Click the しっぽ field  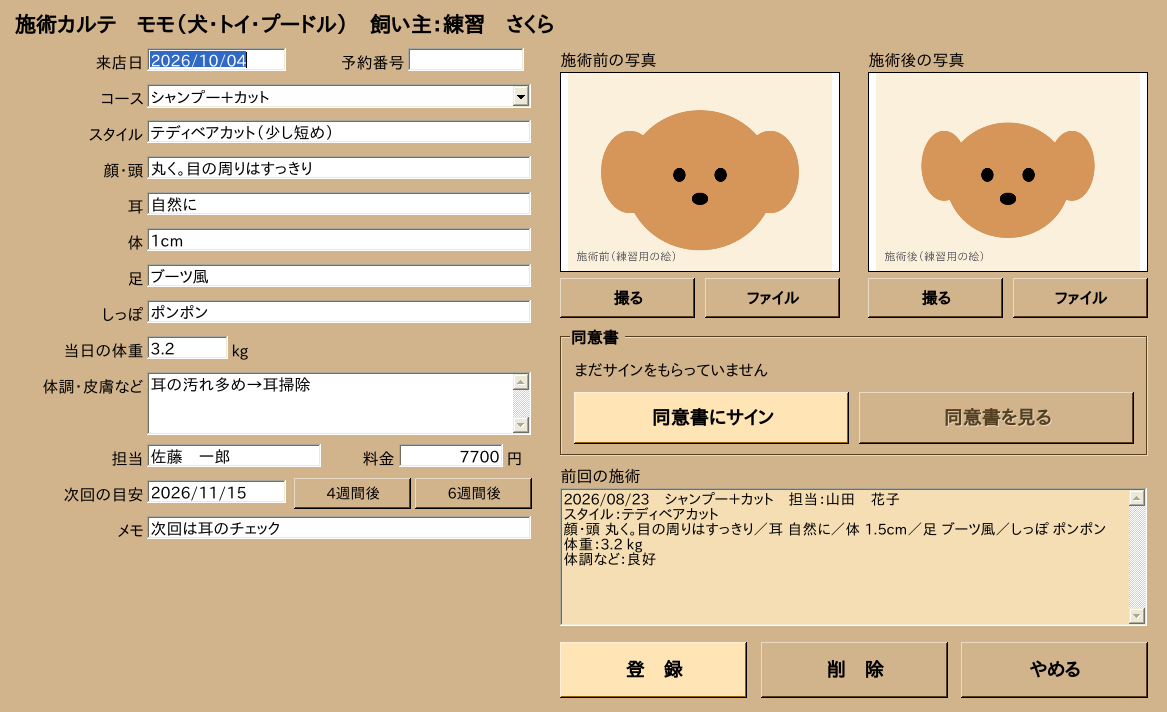coord(339,312)
